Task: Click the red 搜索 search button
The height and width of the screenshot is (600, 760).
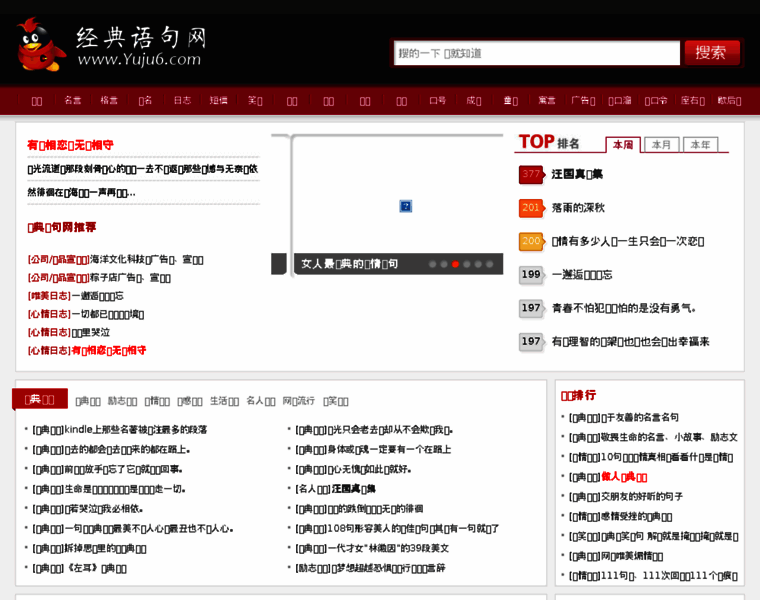Action: [x=711, y=53]
